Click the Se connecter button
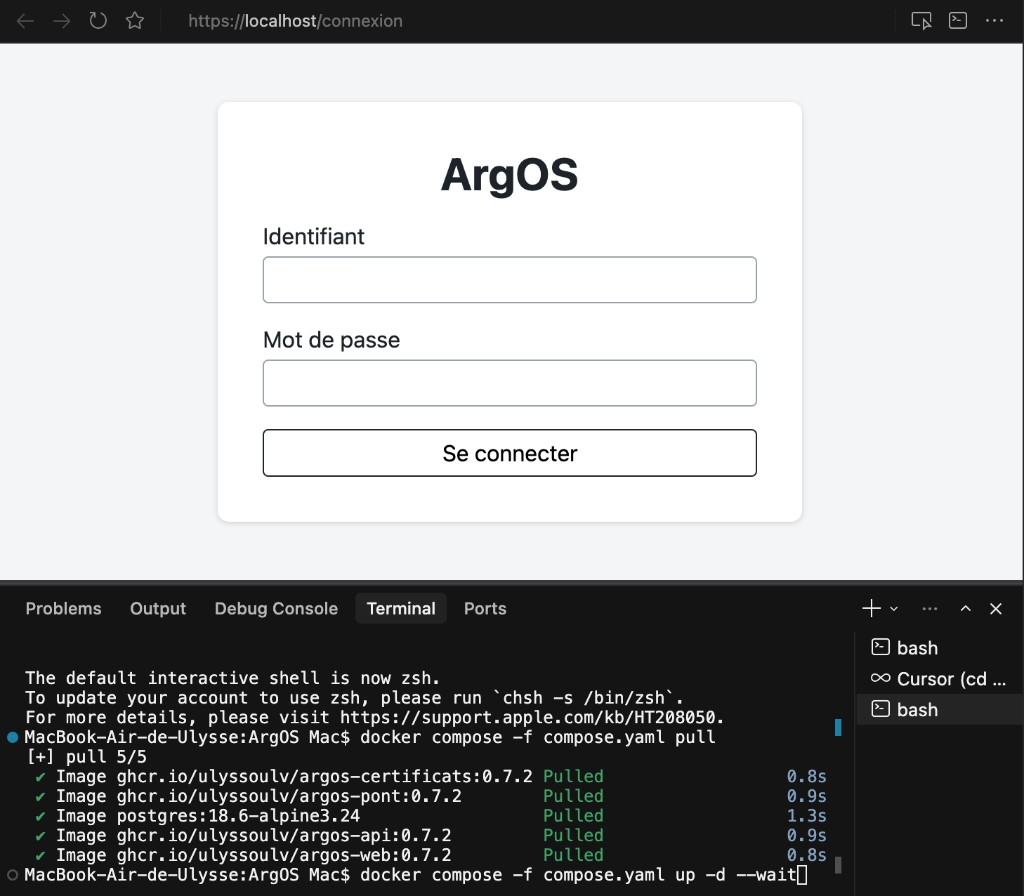Screen dimensions: 1024x896 (x=509, y=453)
